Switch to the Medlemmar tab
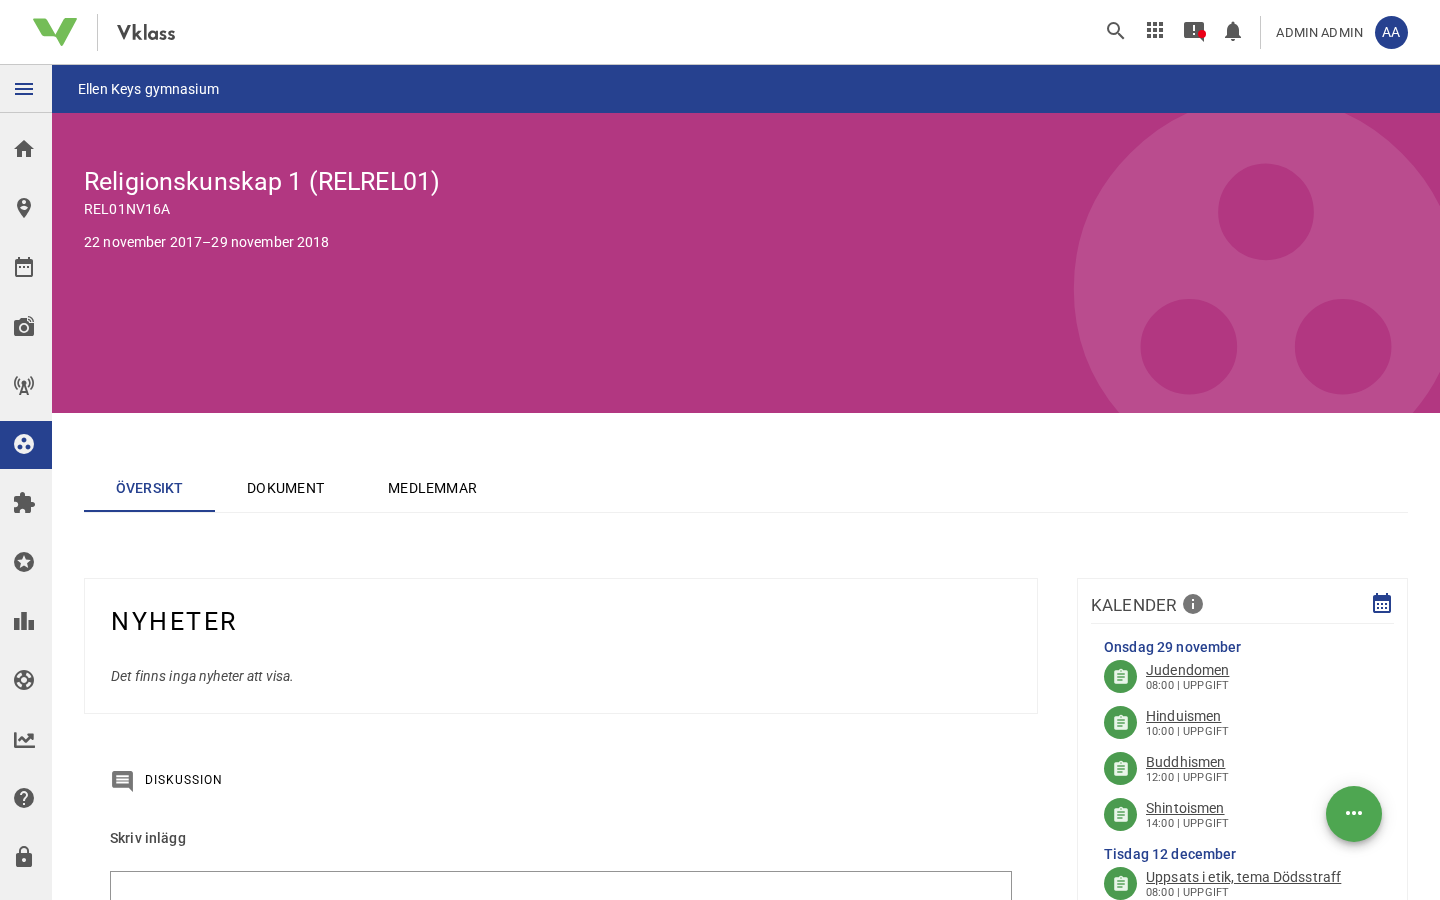This screenshot has height=900, width=1440. [x=432, y=488]
